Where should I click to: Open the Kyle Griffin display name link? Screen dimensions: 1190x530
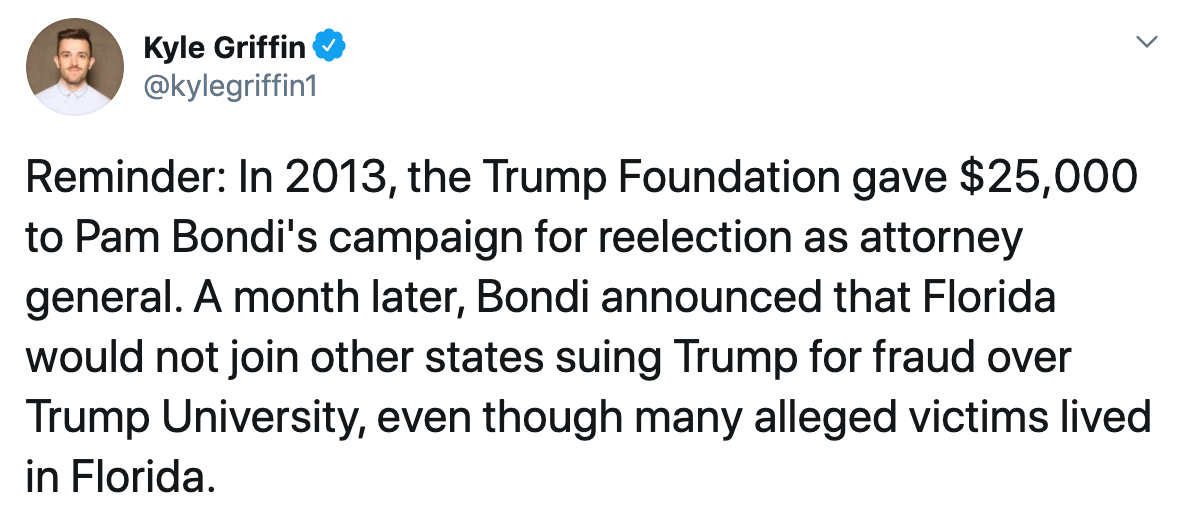(226, 46)
